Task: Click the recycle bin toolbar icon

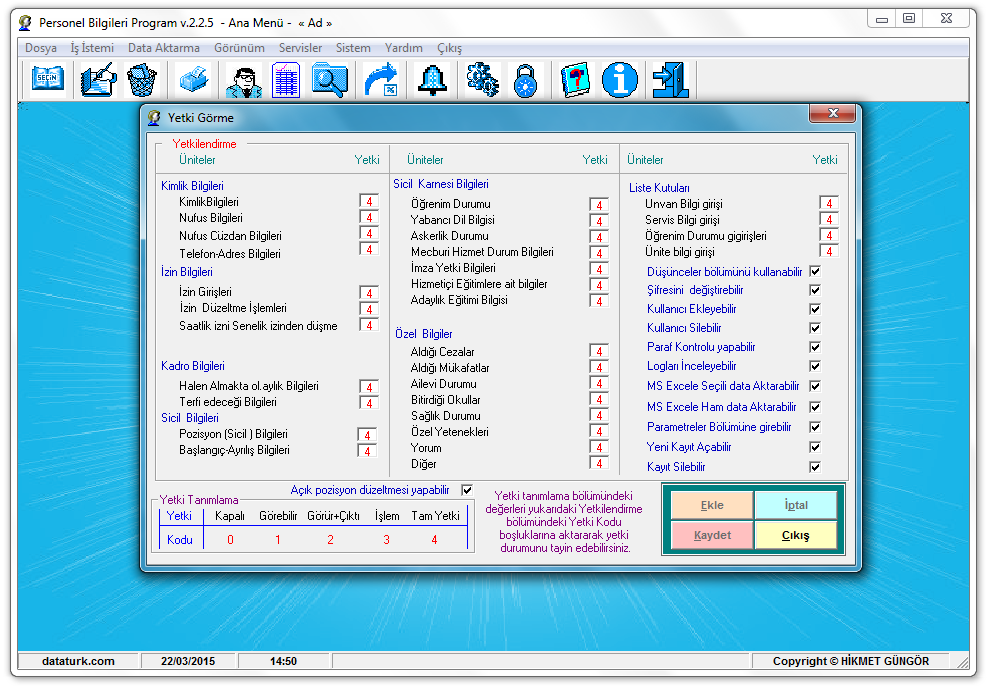Action: point(142,80)
